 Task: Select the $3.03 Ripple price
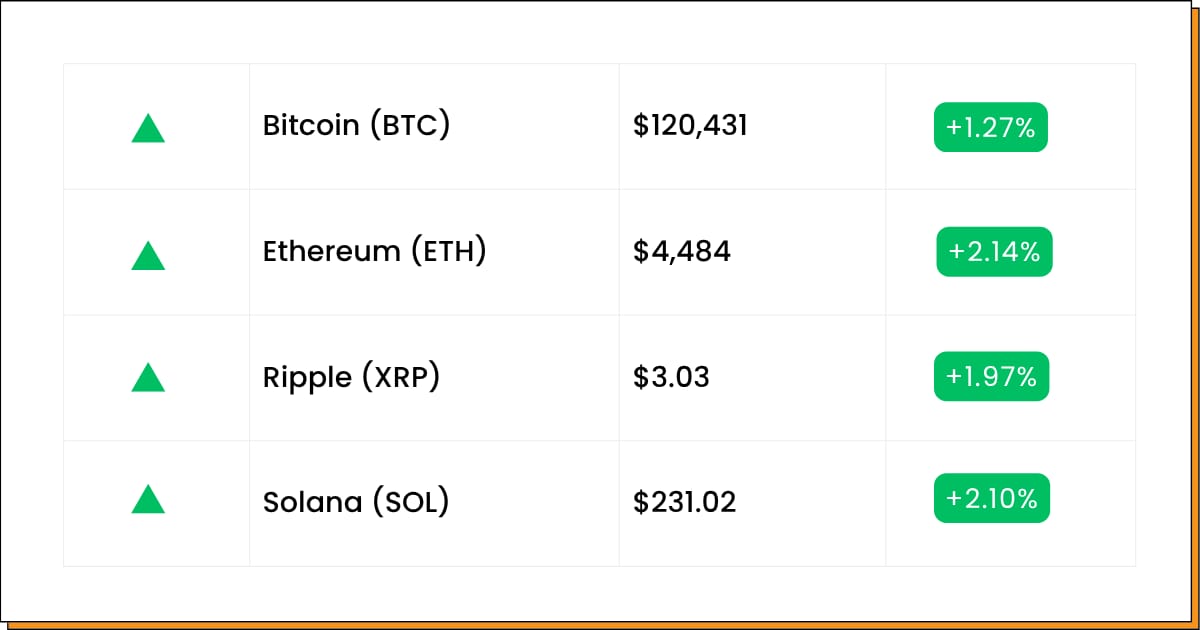[671, 377]
